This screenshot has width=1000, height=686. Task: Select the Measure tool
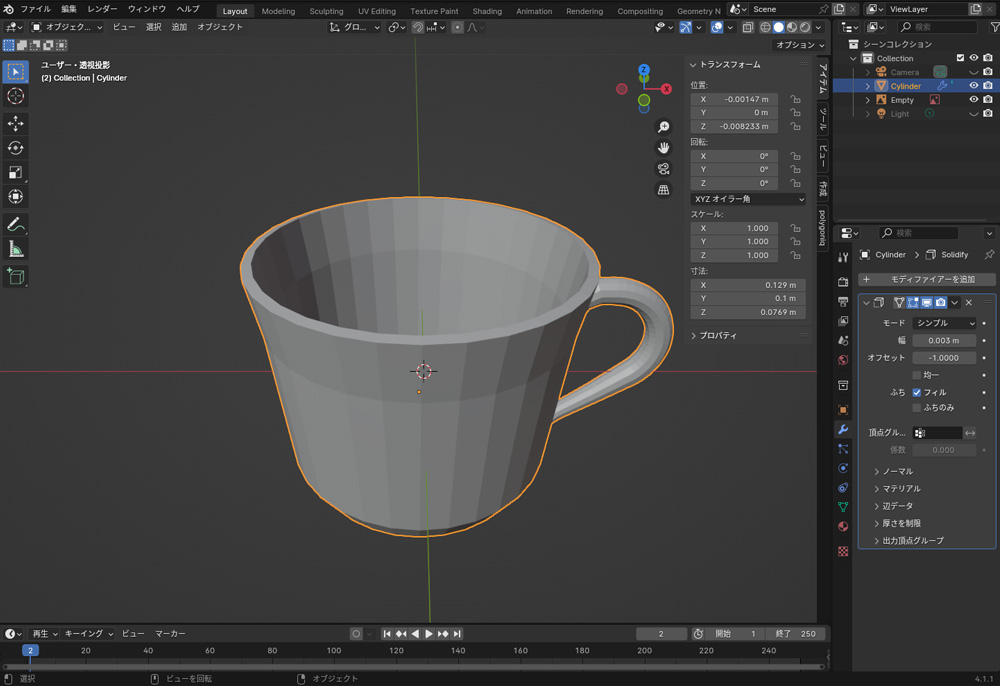(16, 249)
